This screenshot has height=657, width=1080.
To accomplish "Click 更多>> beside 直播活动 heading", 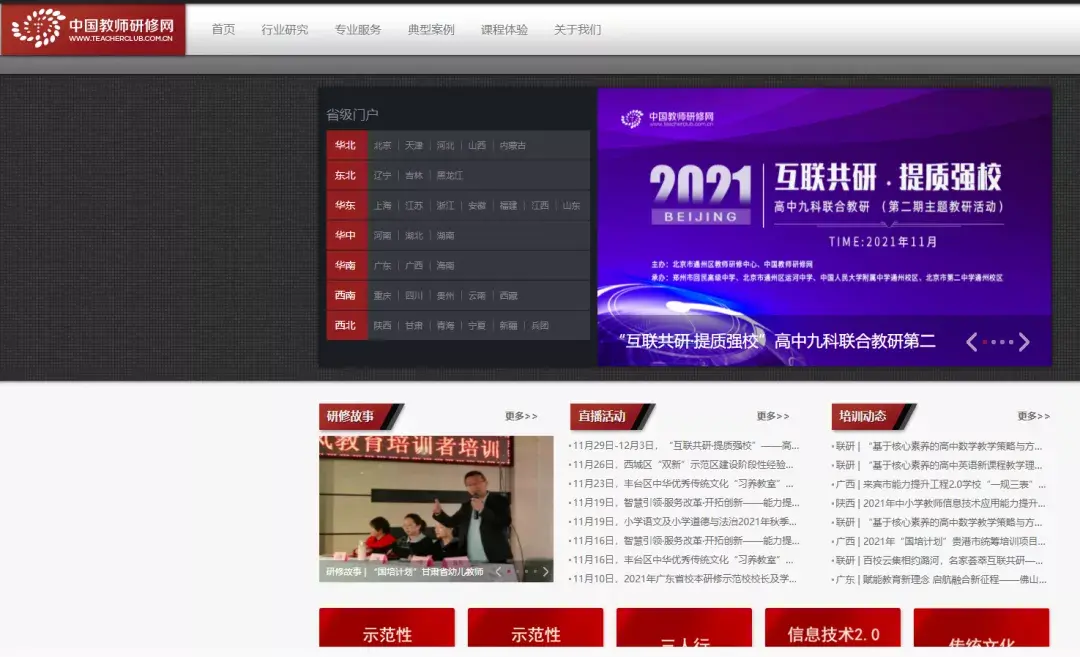I will coord(773,416).
